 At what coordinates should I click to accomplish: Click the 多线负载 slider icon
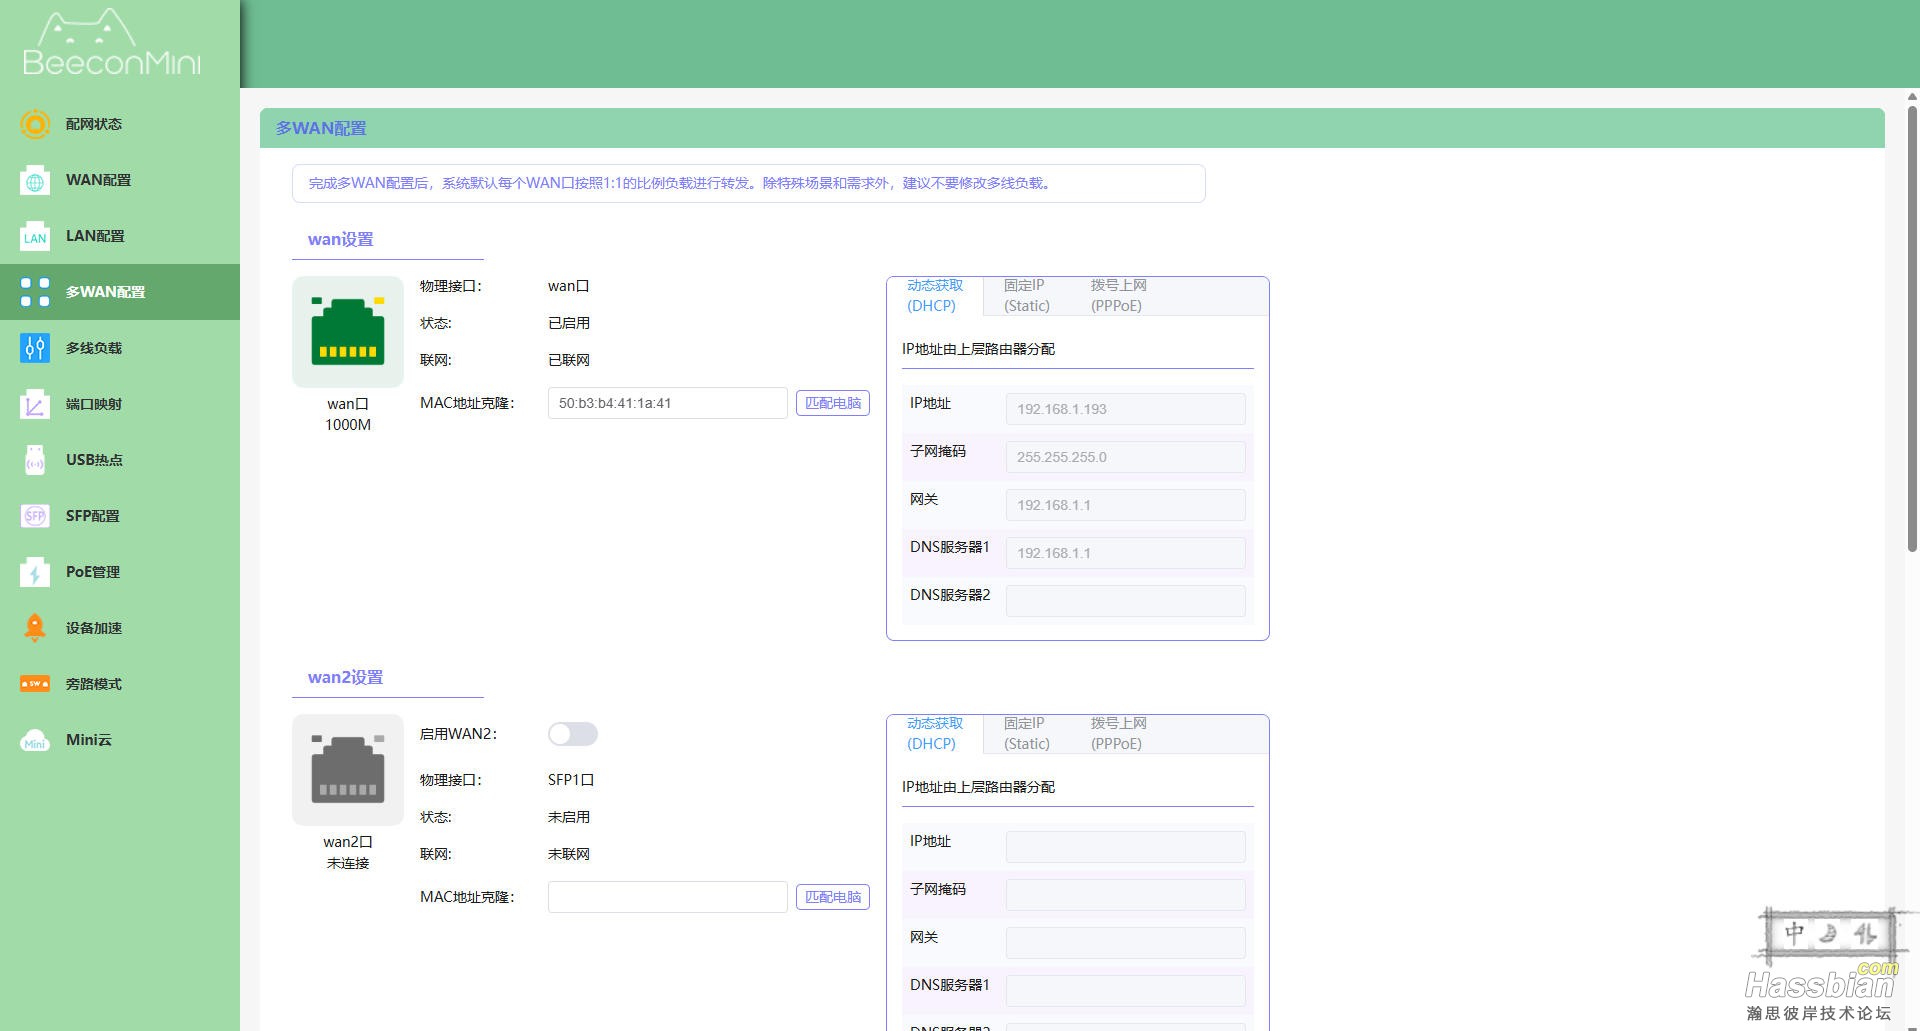pos(35,348)
